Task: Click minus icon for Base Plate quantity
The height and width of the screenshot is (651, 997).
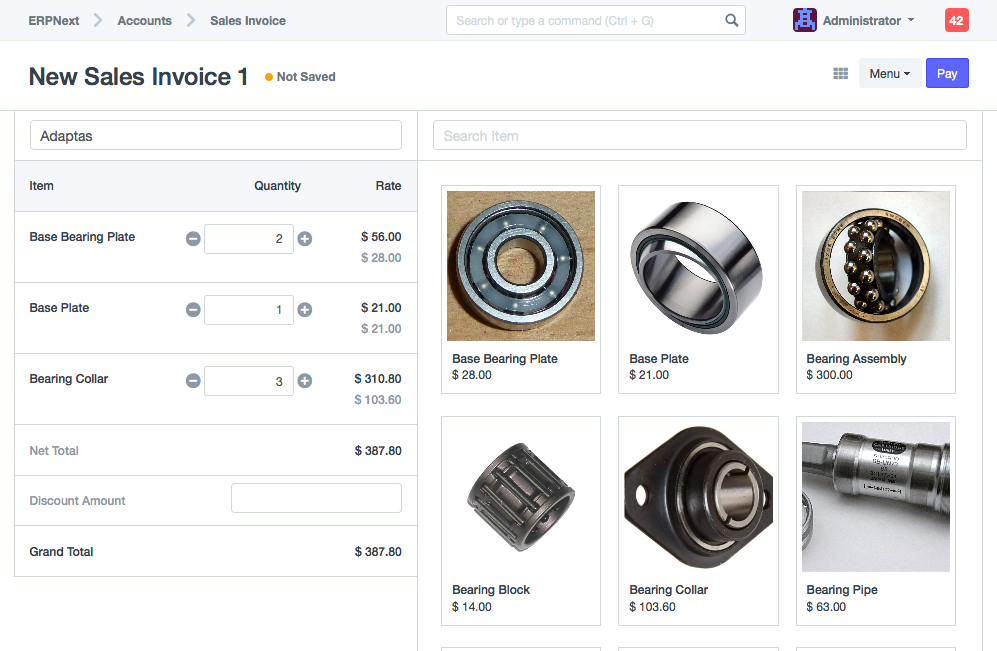Action: click(x=193, y=310)
